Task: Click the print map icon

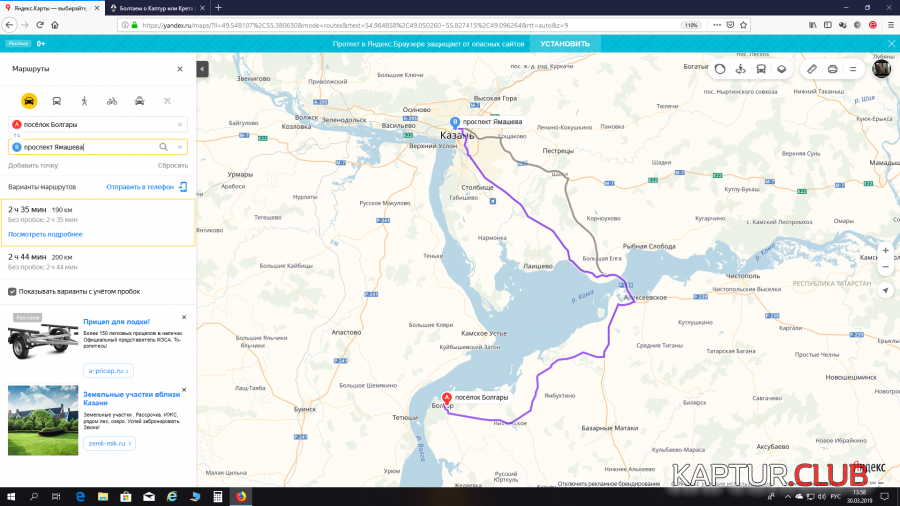Action: (833, 70)
